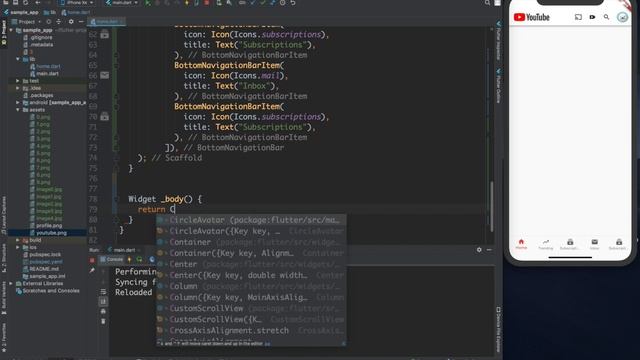Screen dimensions: 640x360
Task: Click the yellow hot reload lightning icon
Action: [187, 3]
